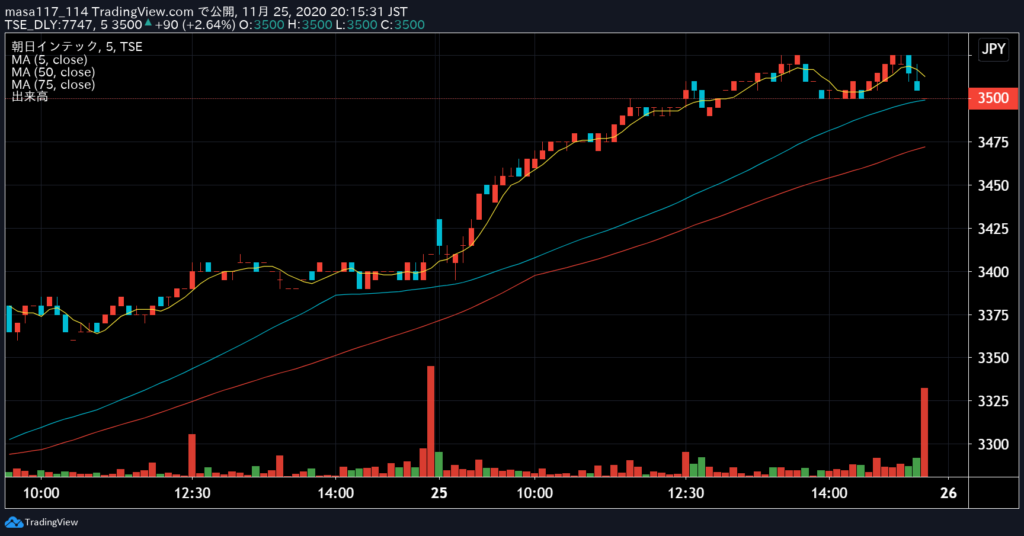Screen dimensions: 1024x536
Task: Click the red 3500 current price label
Action: click(x=993, y=98)
